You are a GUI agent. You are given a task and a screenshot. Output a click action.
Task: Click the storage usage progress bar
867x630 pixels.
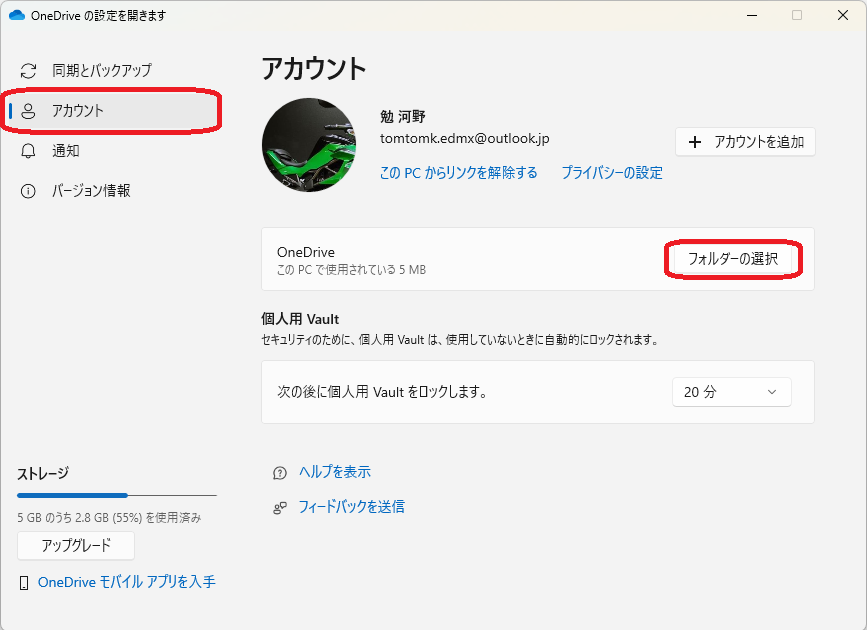(117, 496)
